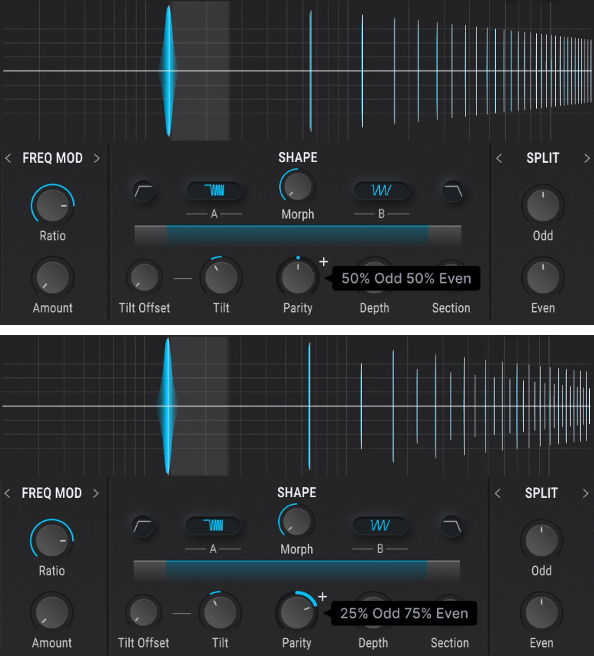The height and width of the screenshot is (656, 594).
Task: Go to next FREQ MOD mode, upper panel
Action: click(97, 158)
